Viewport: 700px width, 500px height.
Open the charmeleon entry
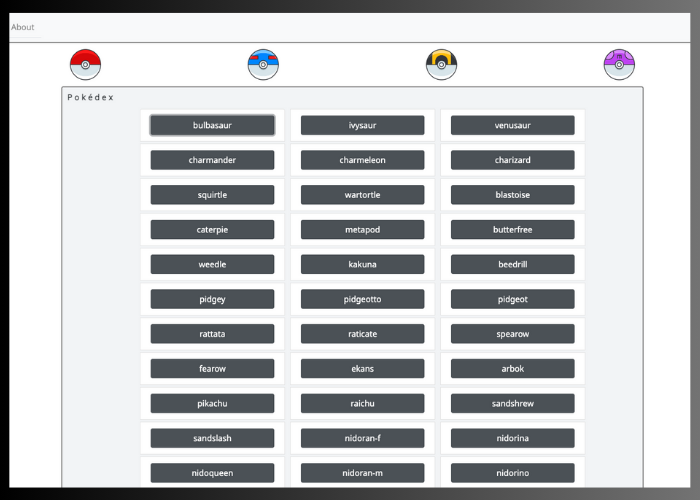coord(362,160)
